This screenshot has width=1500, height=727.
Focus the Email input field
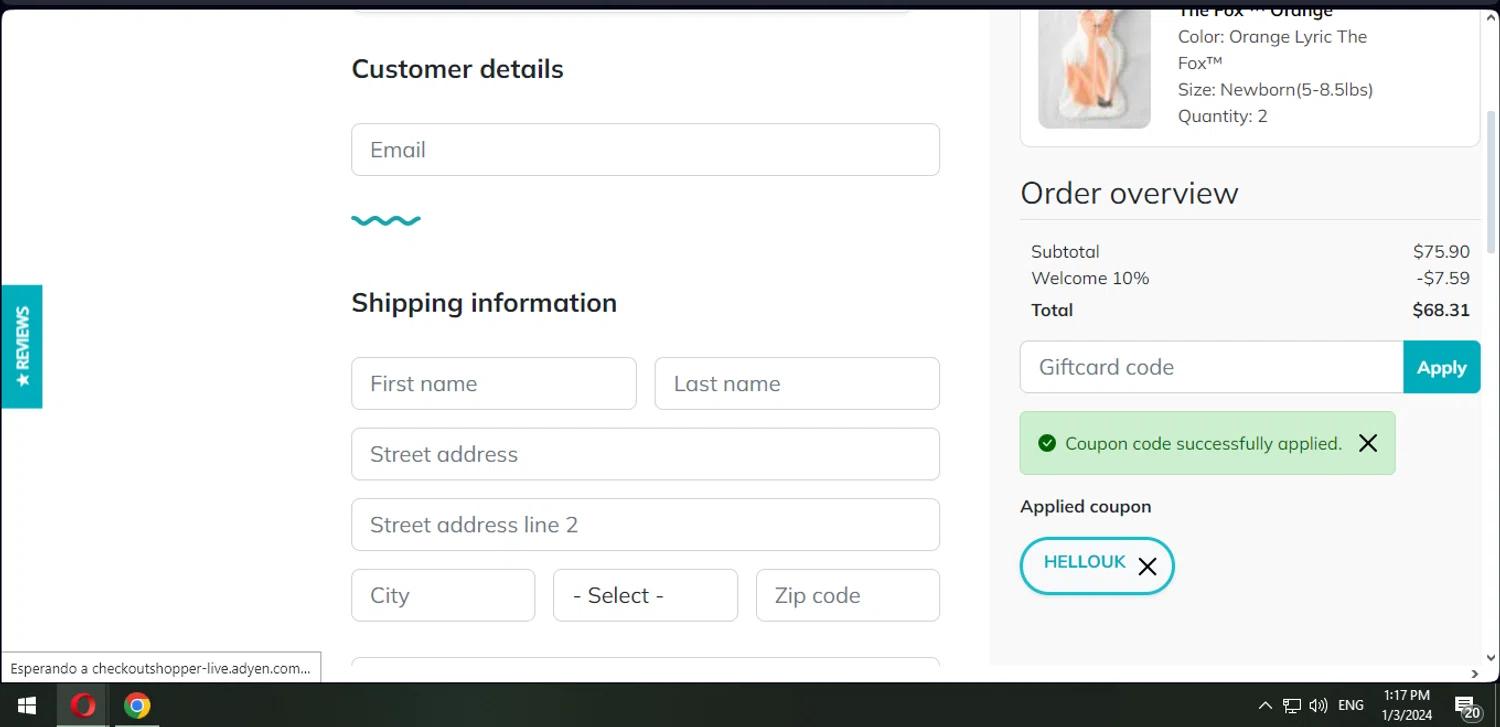coord(645,150)
